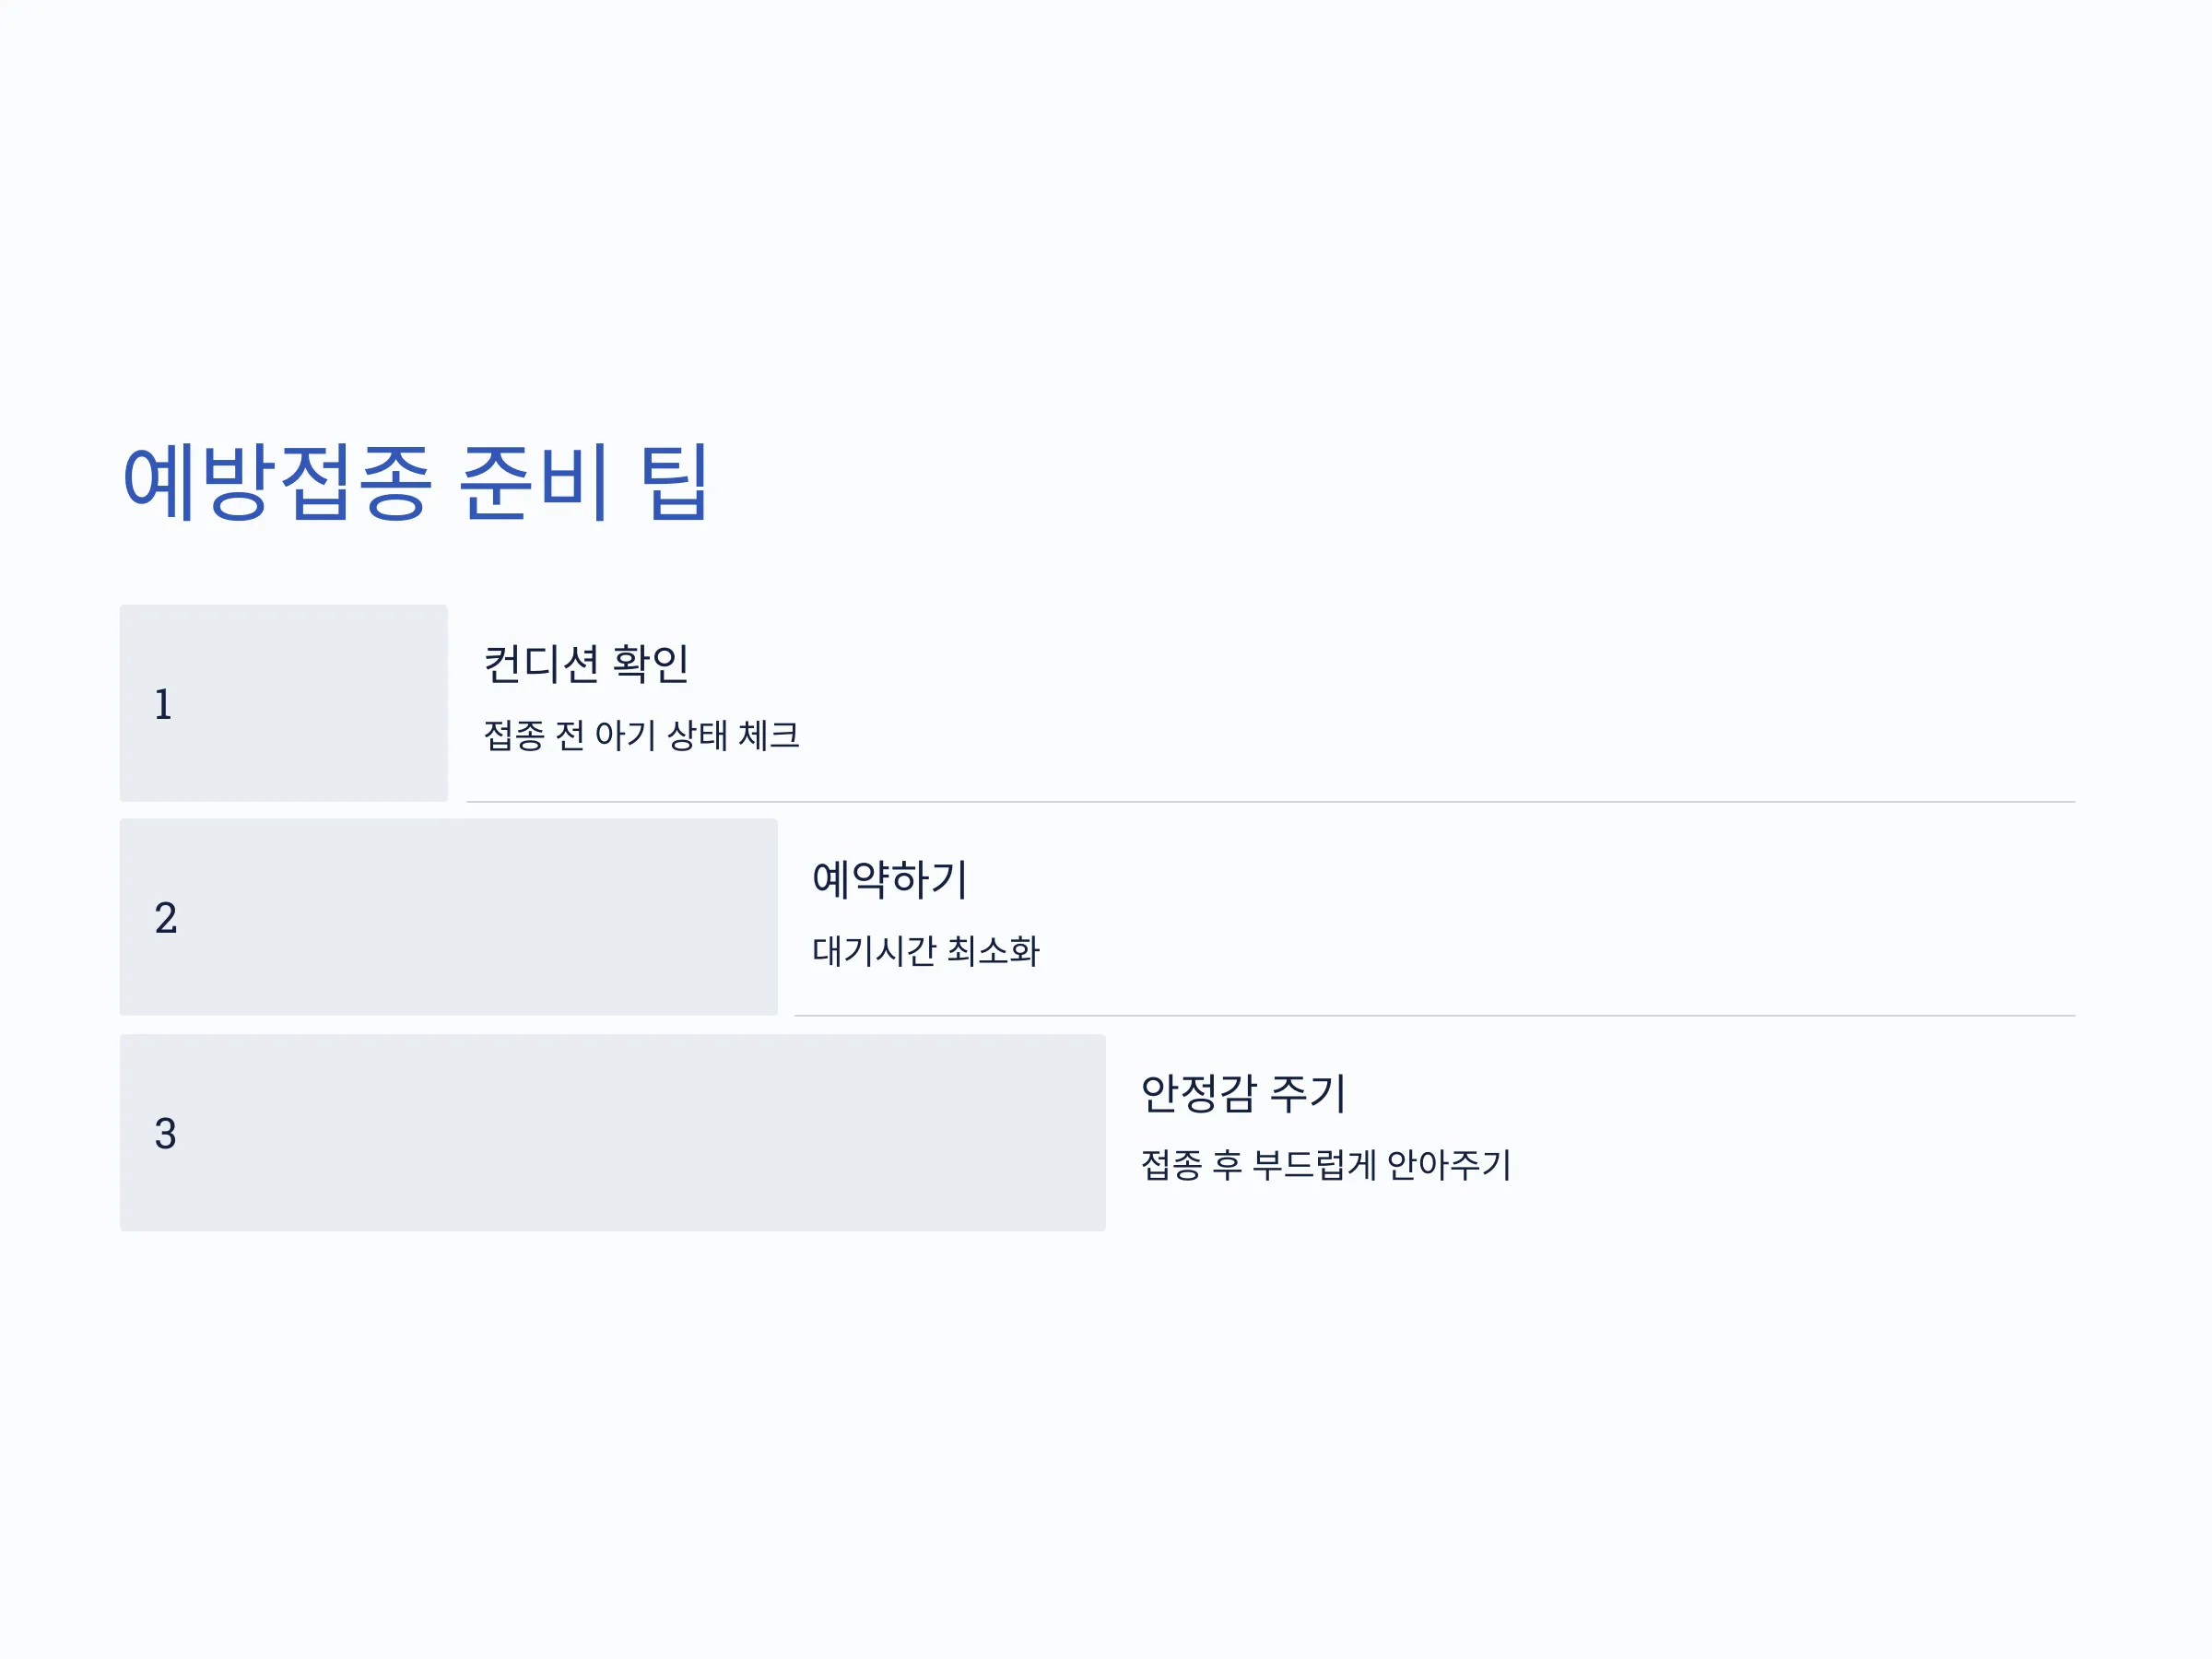Click the step 3 gray block
Image resolution: width=2212 pixels, height=1659 pixels.
(613, 1133)
